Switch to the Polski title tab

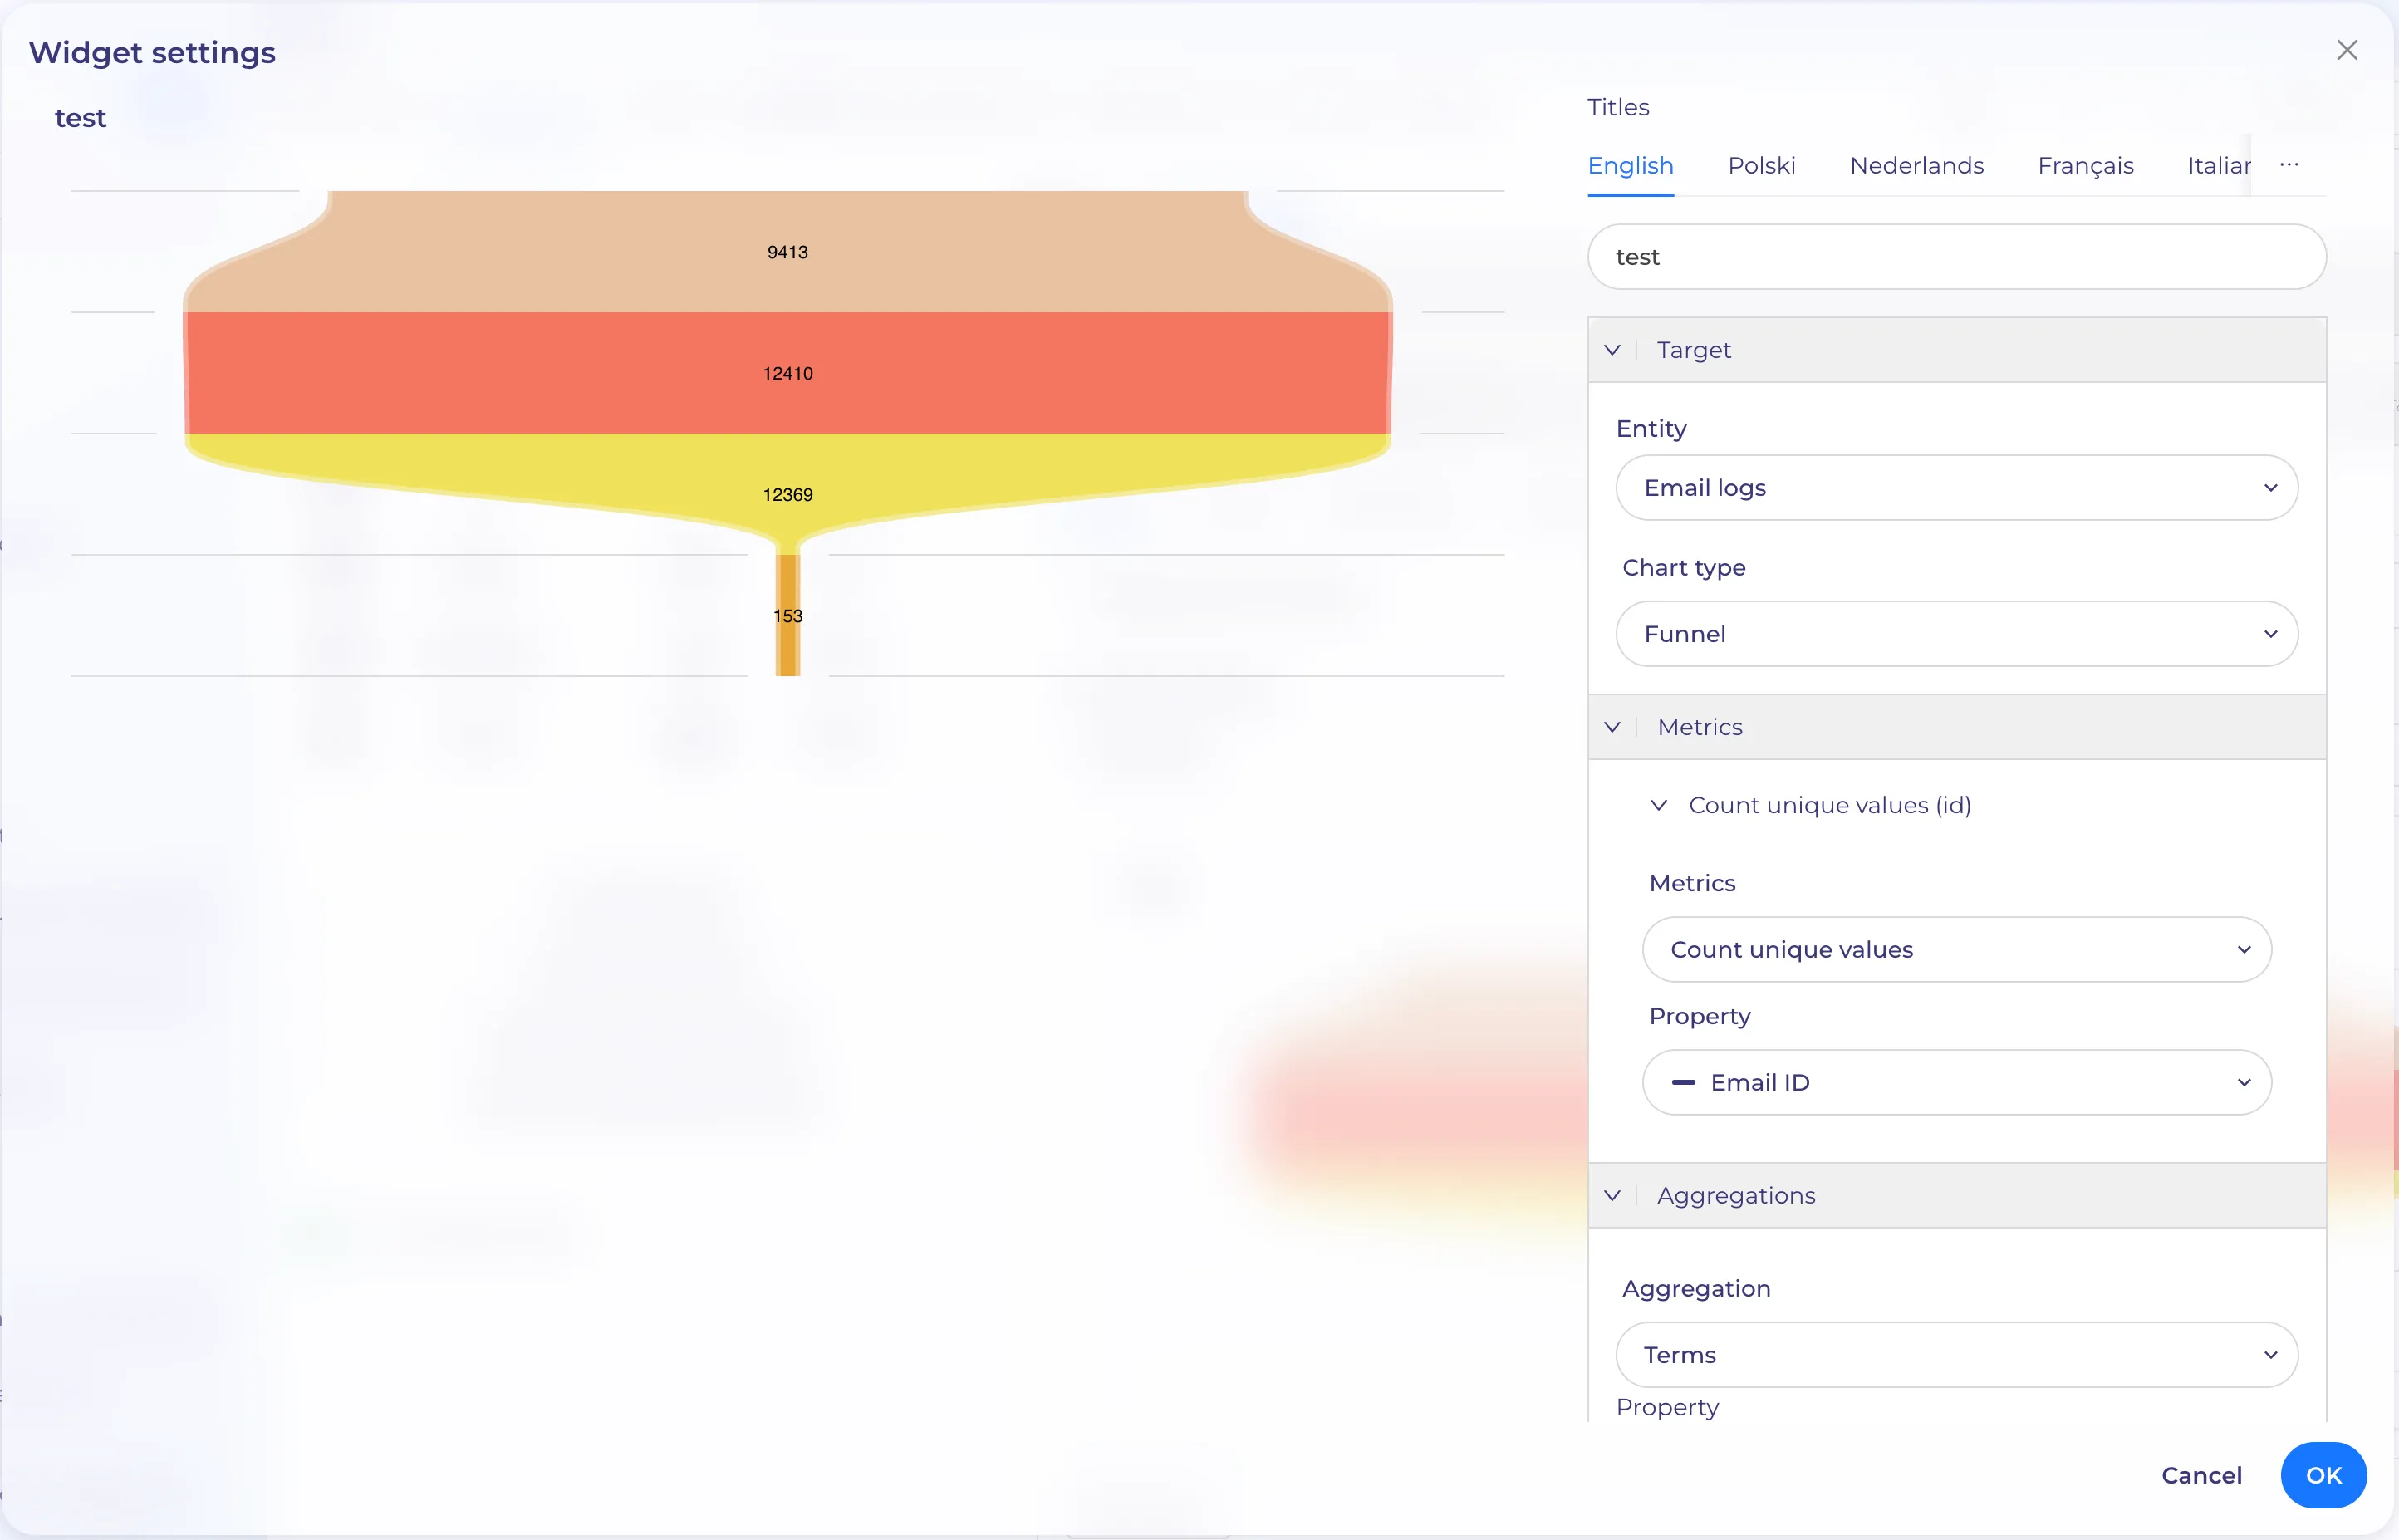pos(1761,166)
